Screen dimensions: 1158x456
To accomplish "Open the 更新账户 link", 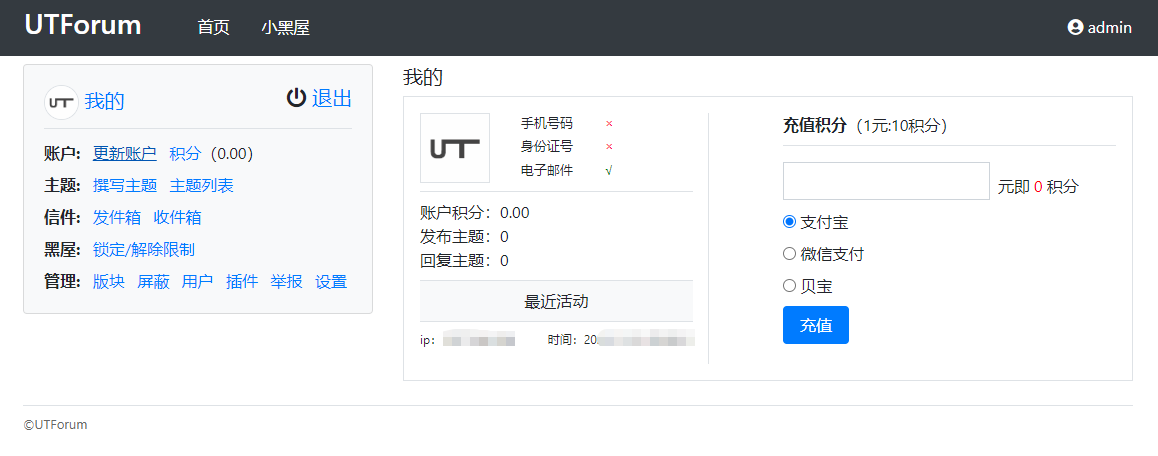I will (125, 154).
